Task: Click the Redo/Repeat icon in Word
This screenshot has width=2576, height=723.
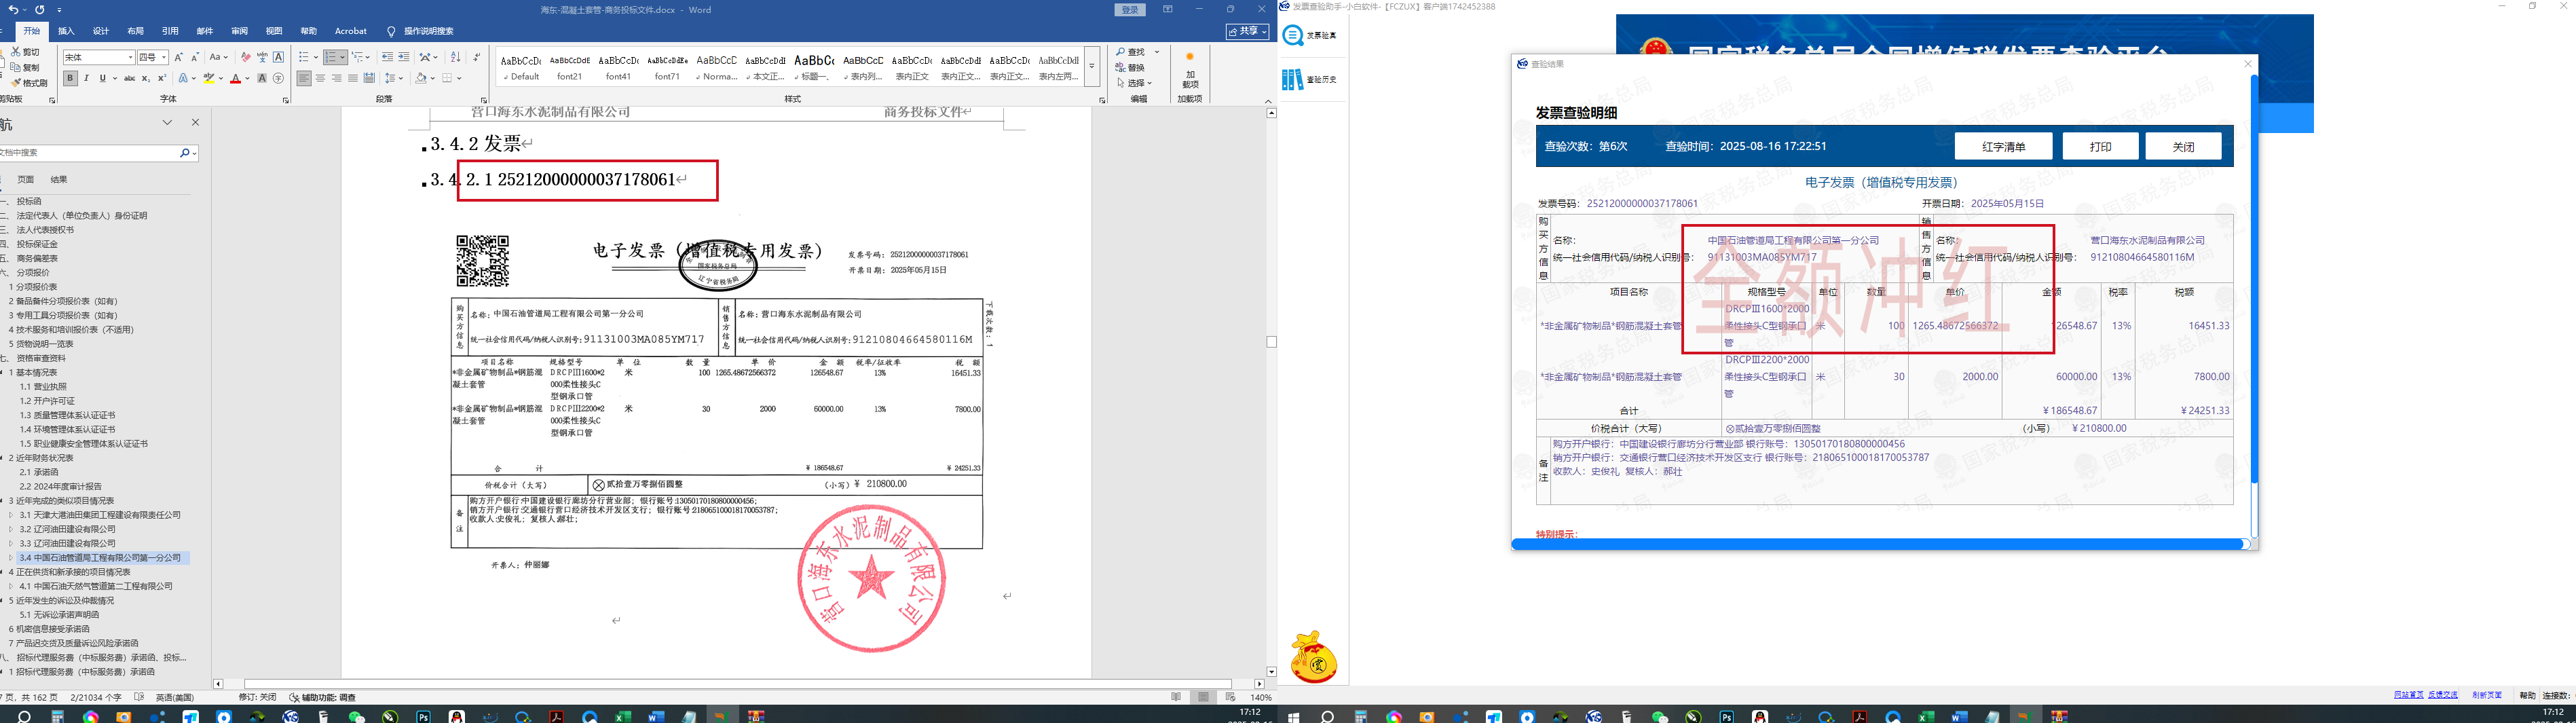Action: [x=39, y=9]
